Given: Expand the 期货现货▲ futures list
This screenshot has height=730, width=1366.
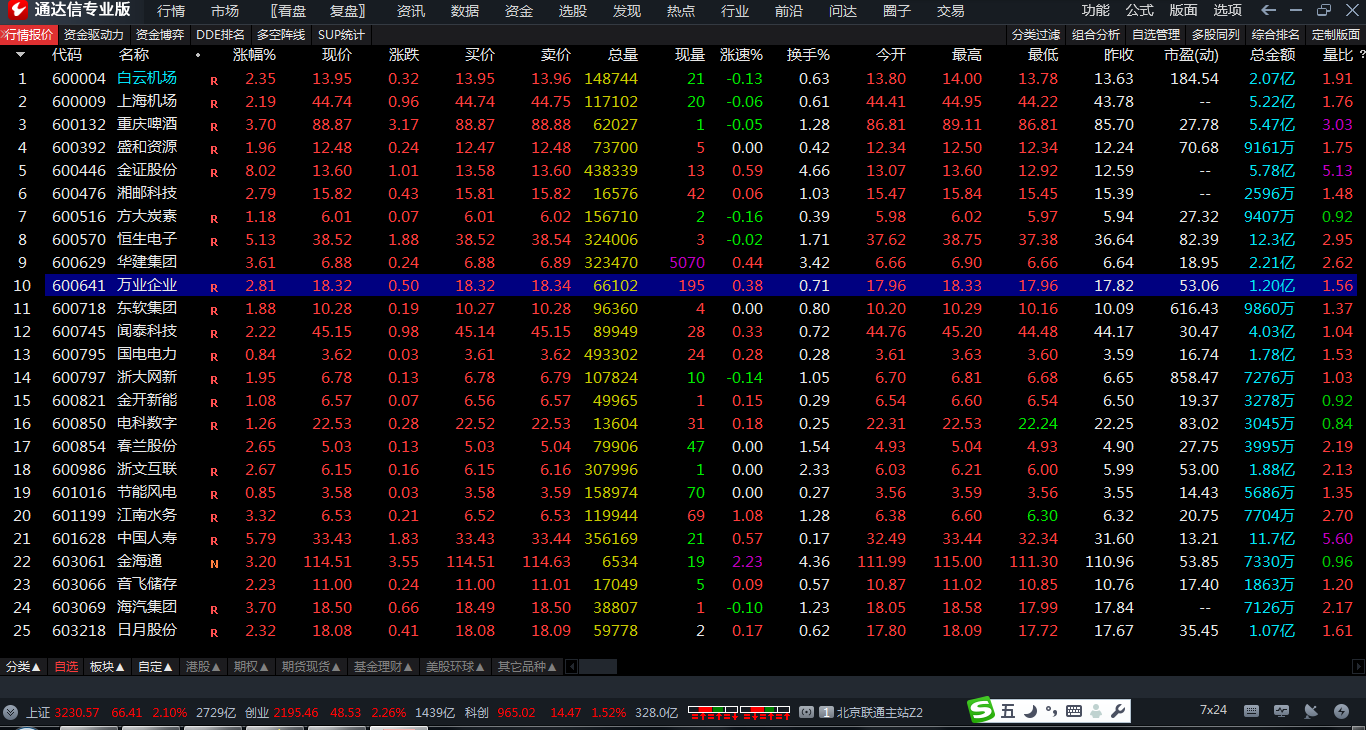Looking at the screenshot, I should click(x=311, y=666).
